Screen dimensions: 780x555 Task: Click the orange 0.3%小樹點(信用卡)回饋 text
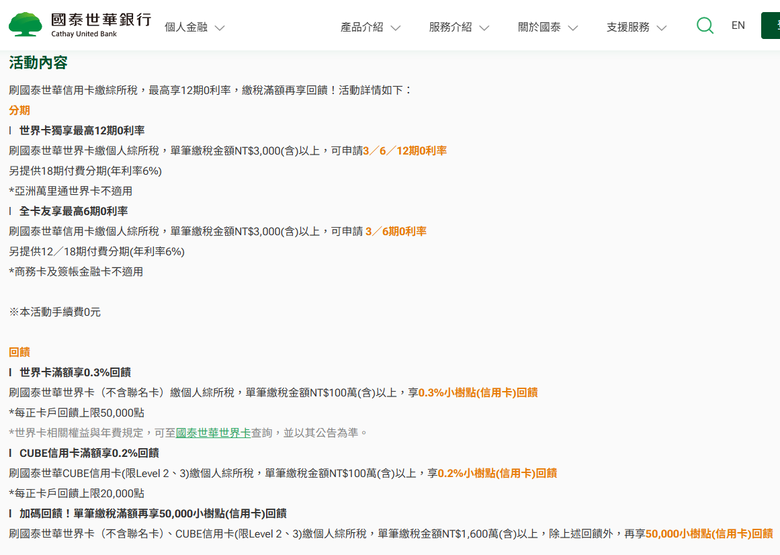pos(478,392)
